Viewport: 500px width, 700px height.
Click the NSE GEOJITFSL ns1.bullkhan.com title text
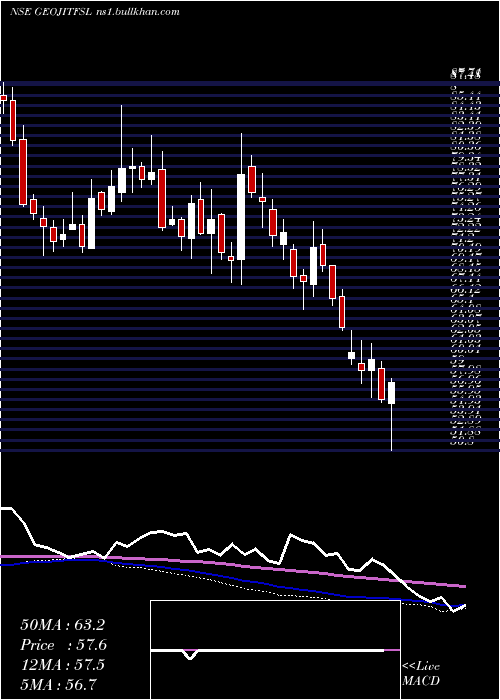pyautogui.click(x=95, y=12)
